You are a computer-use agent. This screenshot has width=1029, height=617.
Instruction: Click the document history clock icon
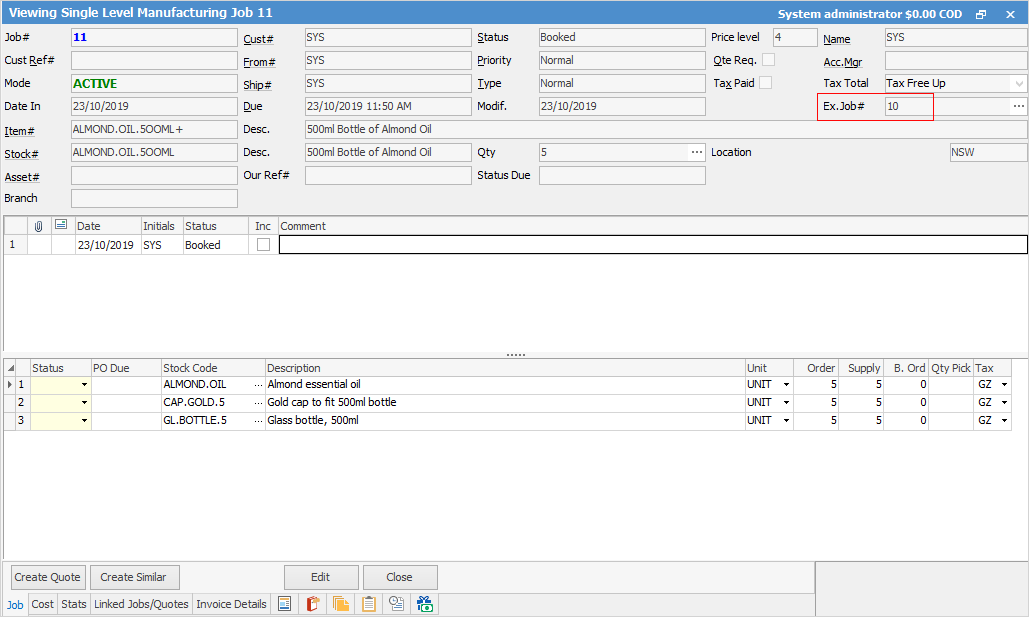pos(396,604)
